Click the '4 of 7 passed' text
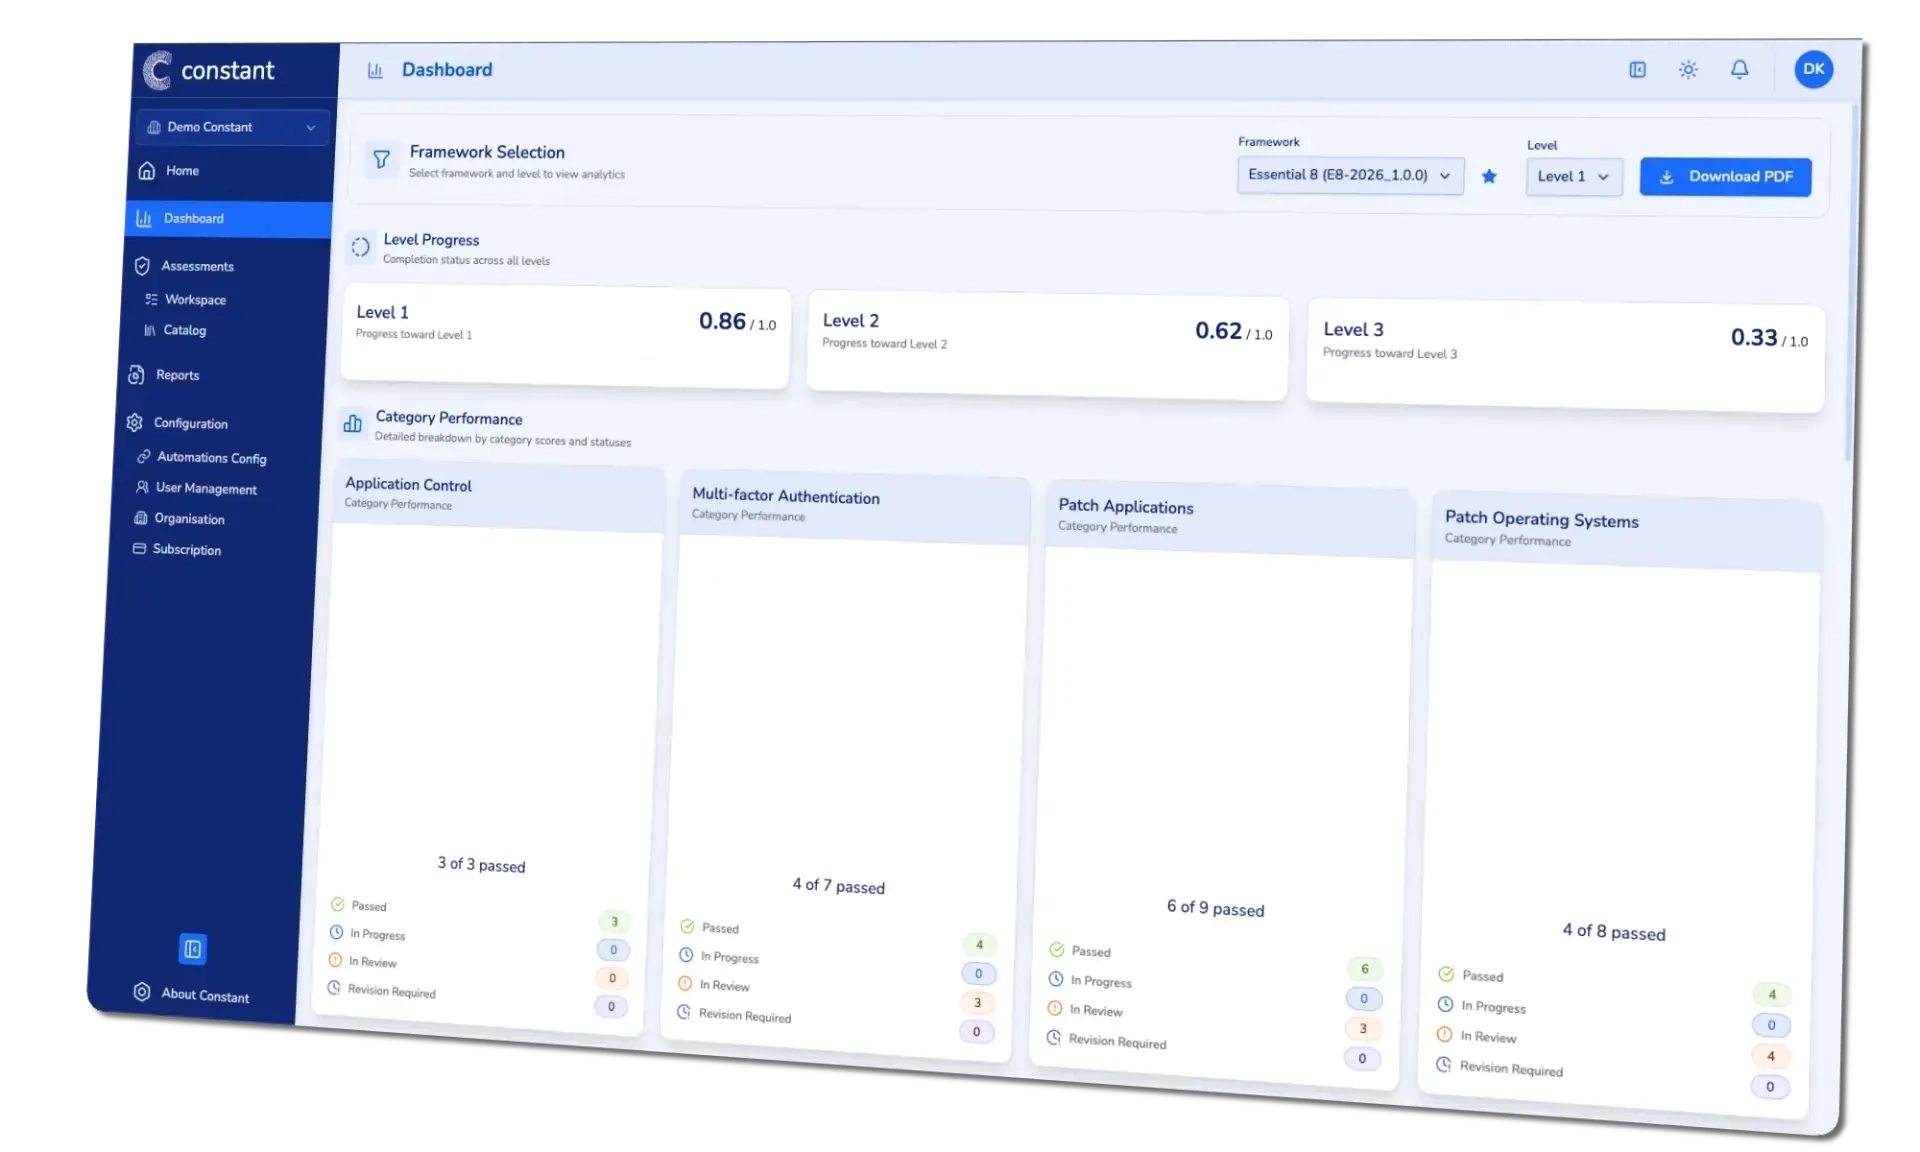The width and height of the screenshot is (1920, 1152). [838, 886]
